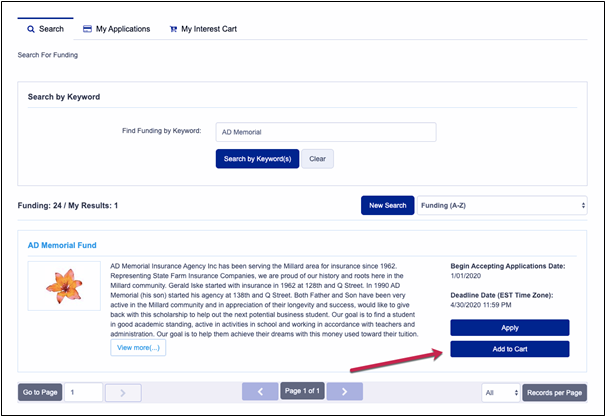Screen dimensions: 606x418
Task: Go to next page using right arrow after Page 1 of 1
Action: (346, 392)
